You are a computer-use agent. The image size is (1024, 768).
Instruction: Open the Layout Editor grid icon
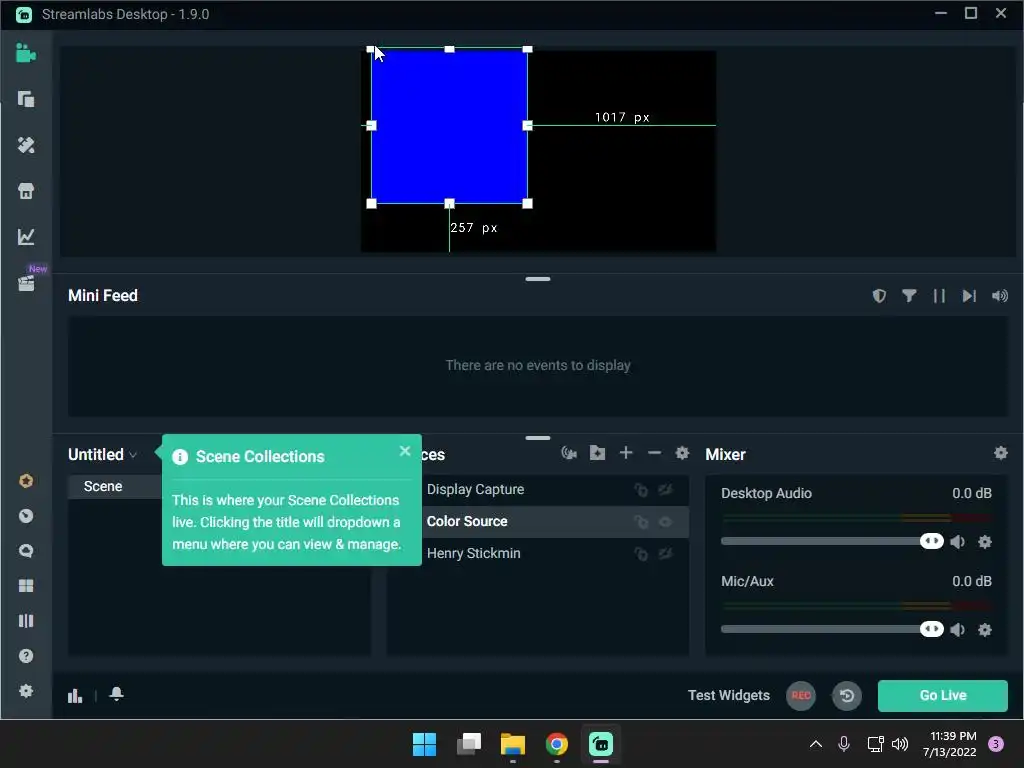pyautogui.click(x=25, y=586)
